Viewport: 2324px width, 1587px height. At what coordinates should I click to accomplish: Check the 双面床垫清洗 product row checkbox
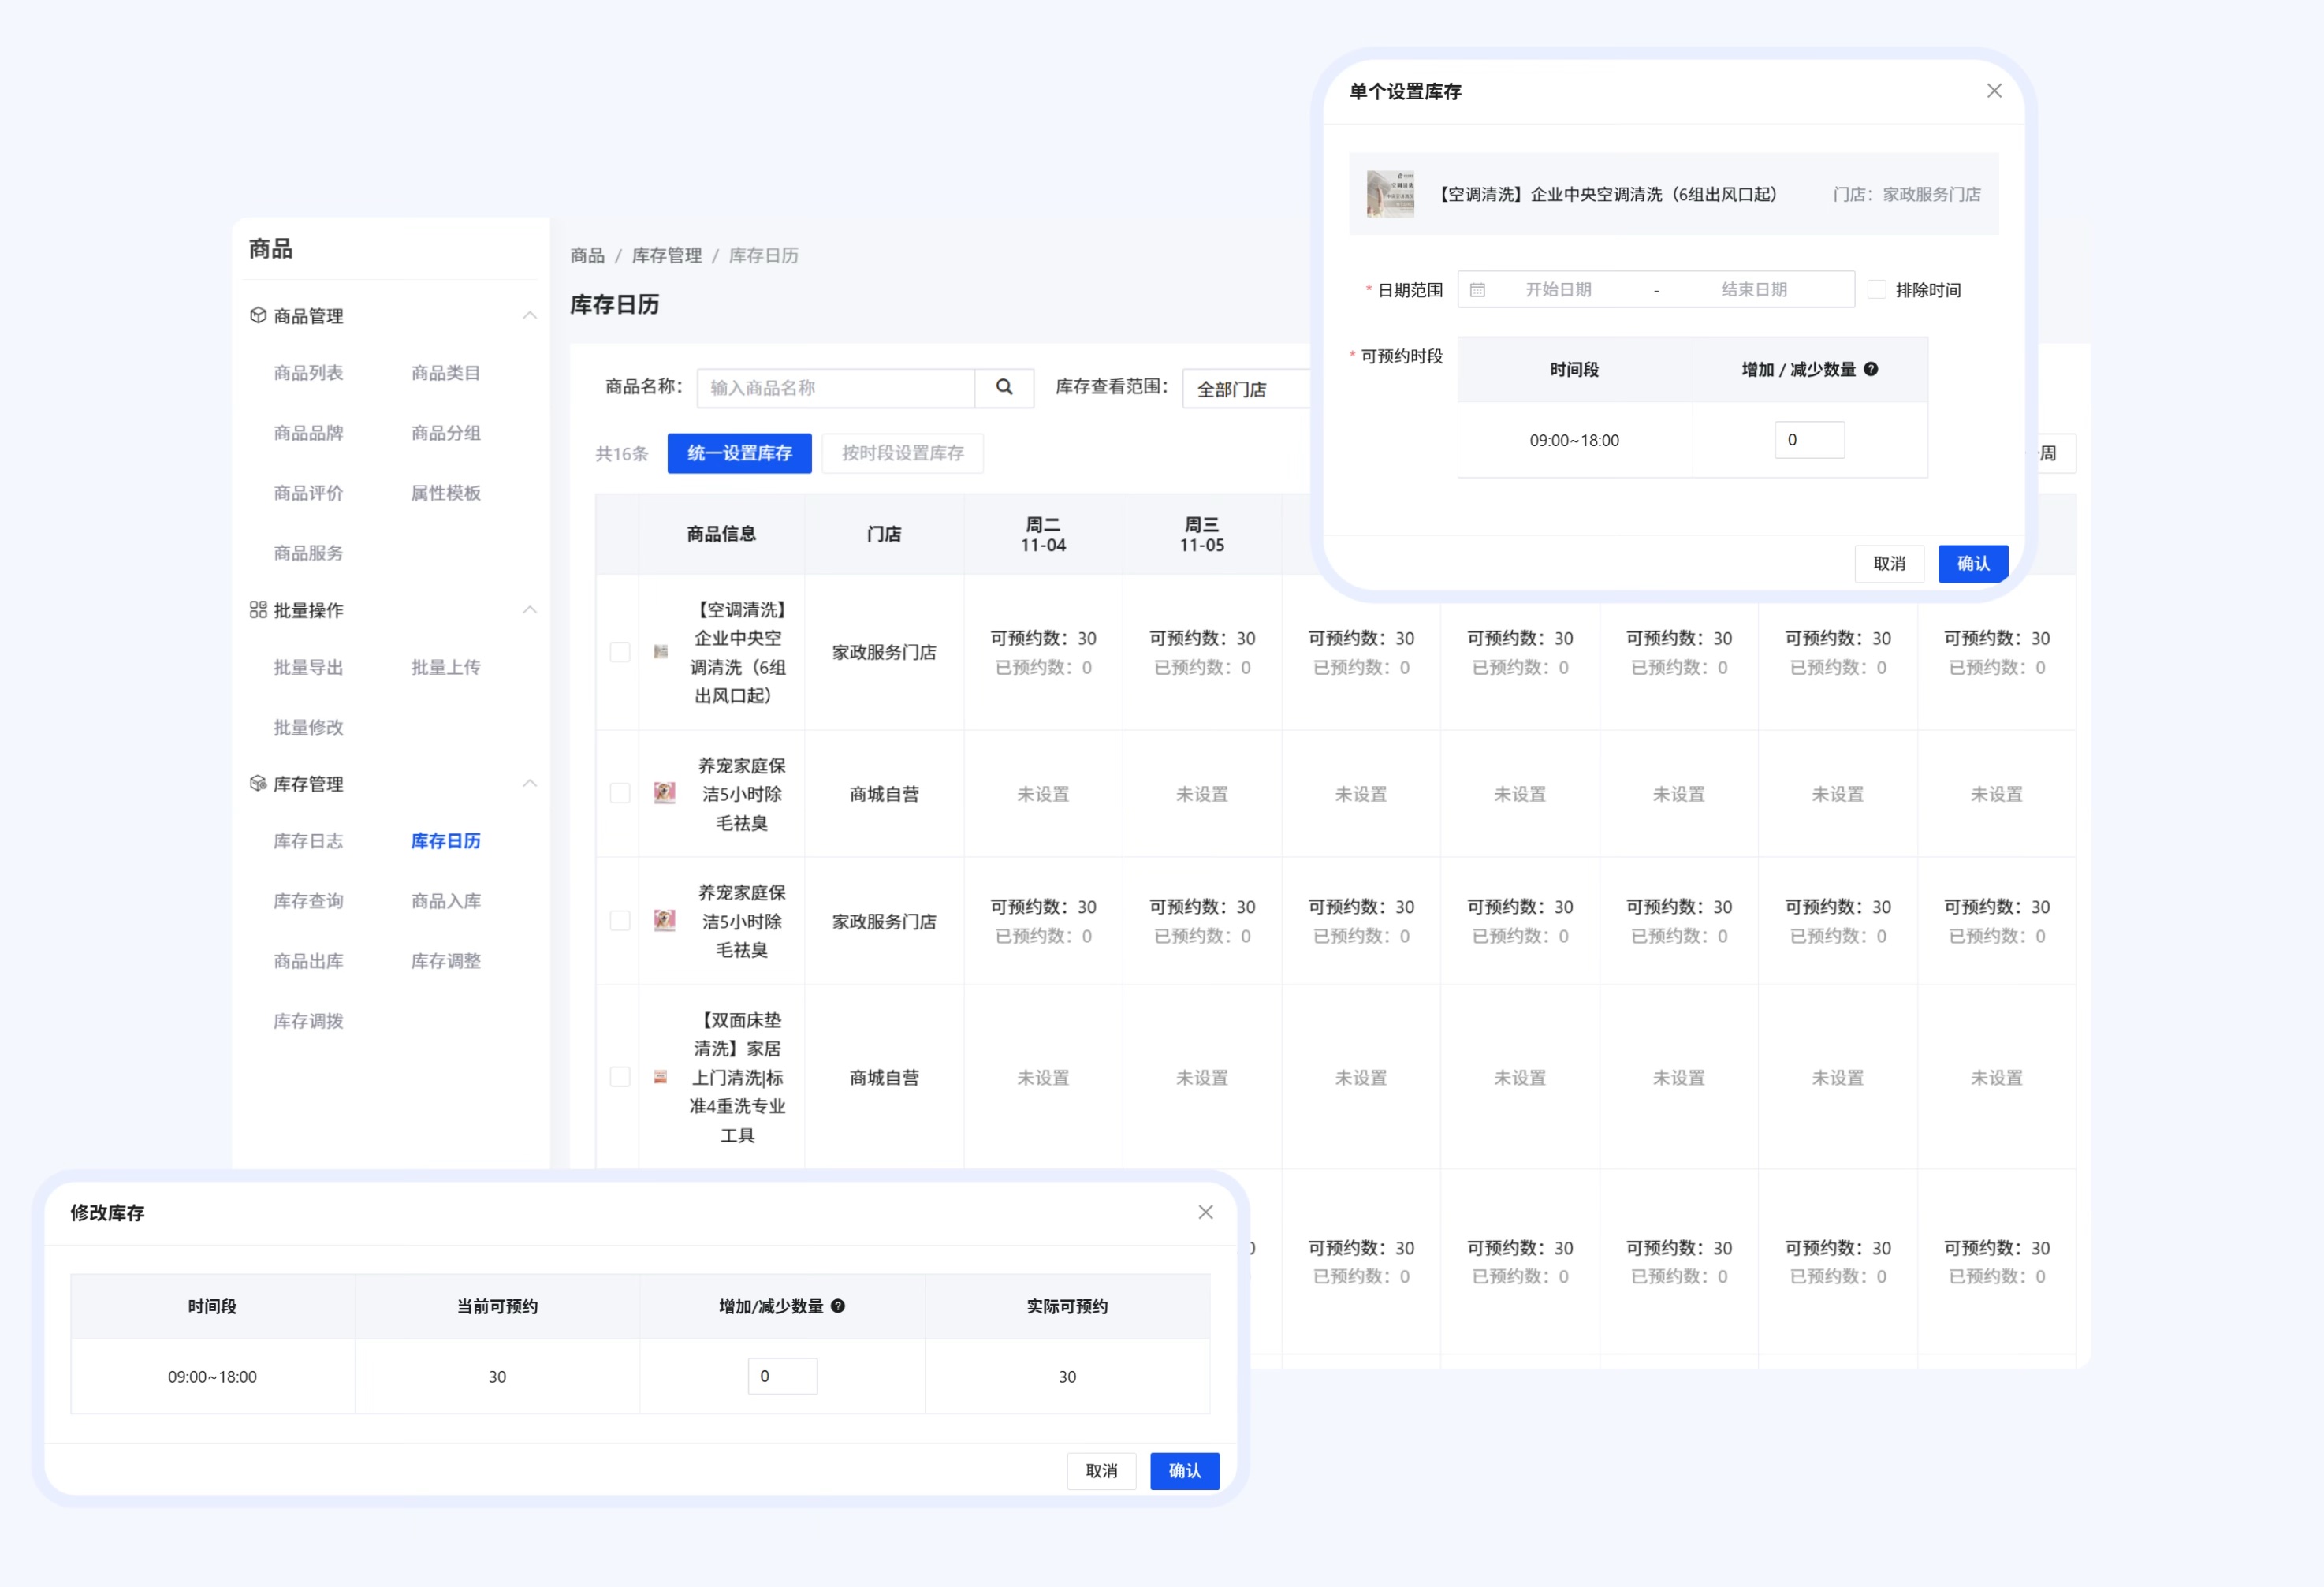[620, 1077]
